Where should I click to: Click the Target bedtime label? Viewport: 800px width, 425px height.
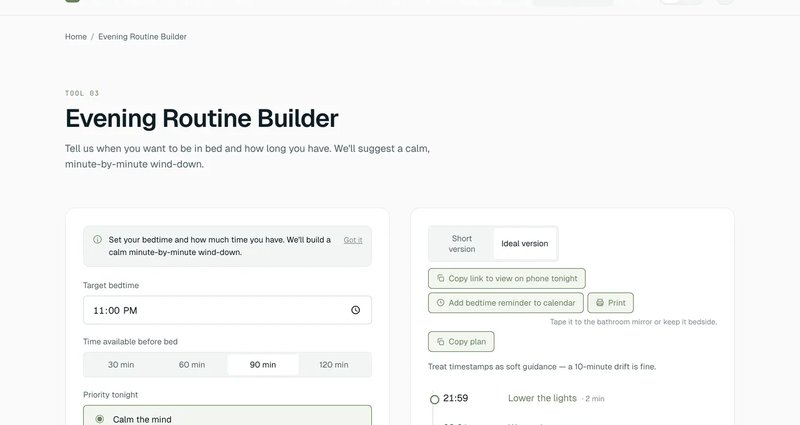pyautogui.click(x=111, y=285)
